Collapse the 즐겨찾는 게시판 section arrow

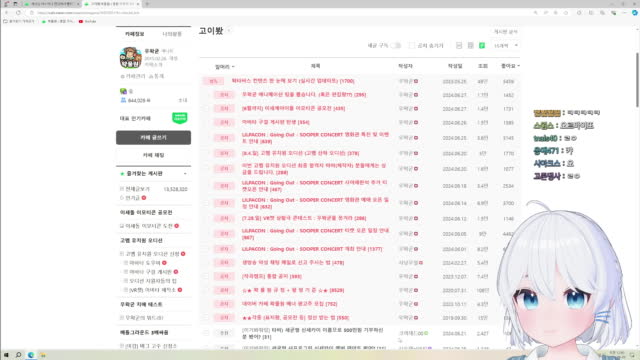(185, 174)
